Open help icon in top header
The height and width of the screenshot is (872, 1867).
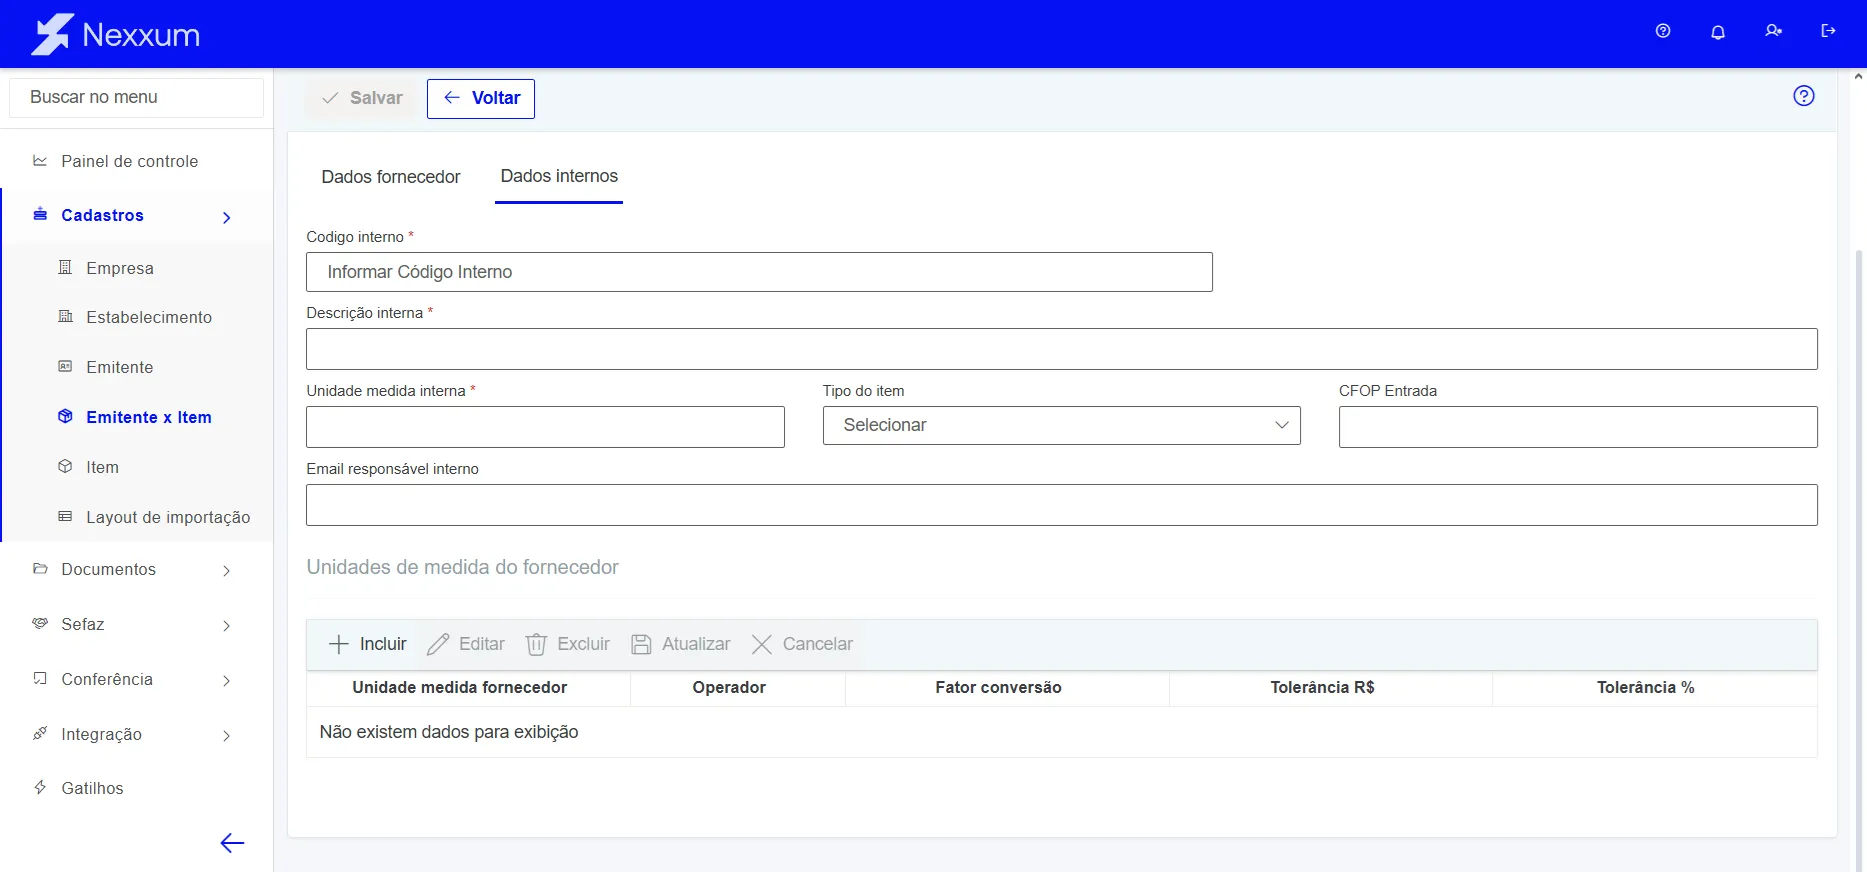1663,31
